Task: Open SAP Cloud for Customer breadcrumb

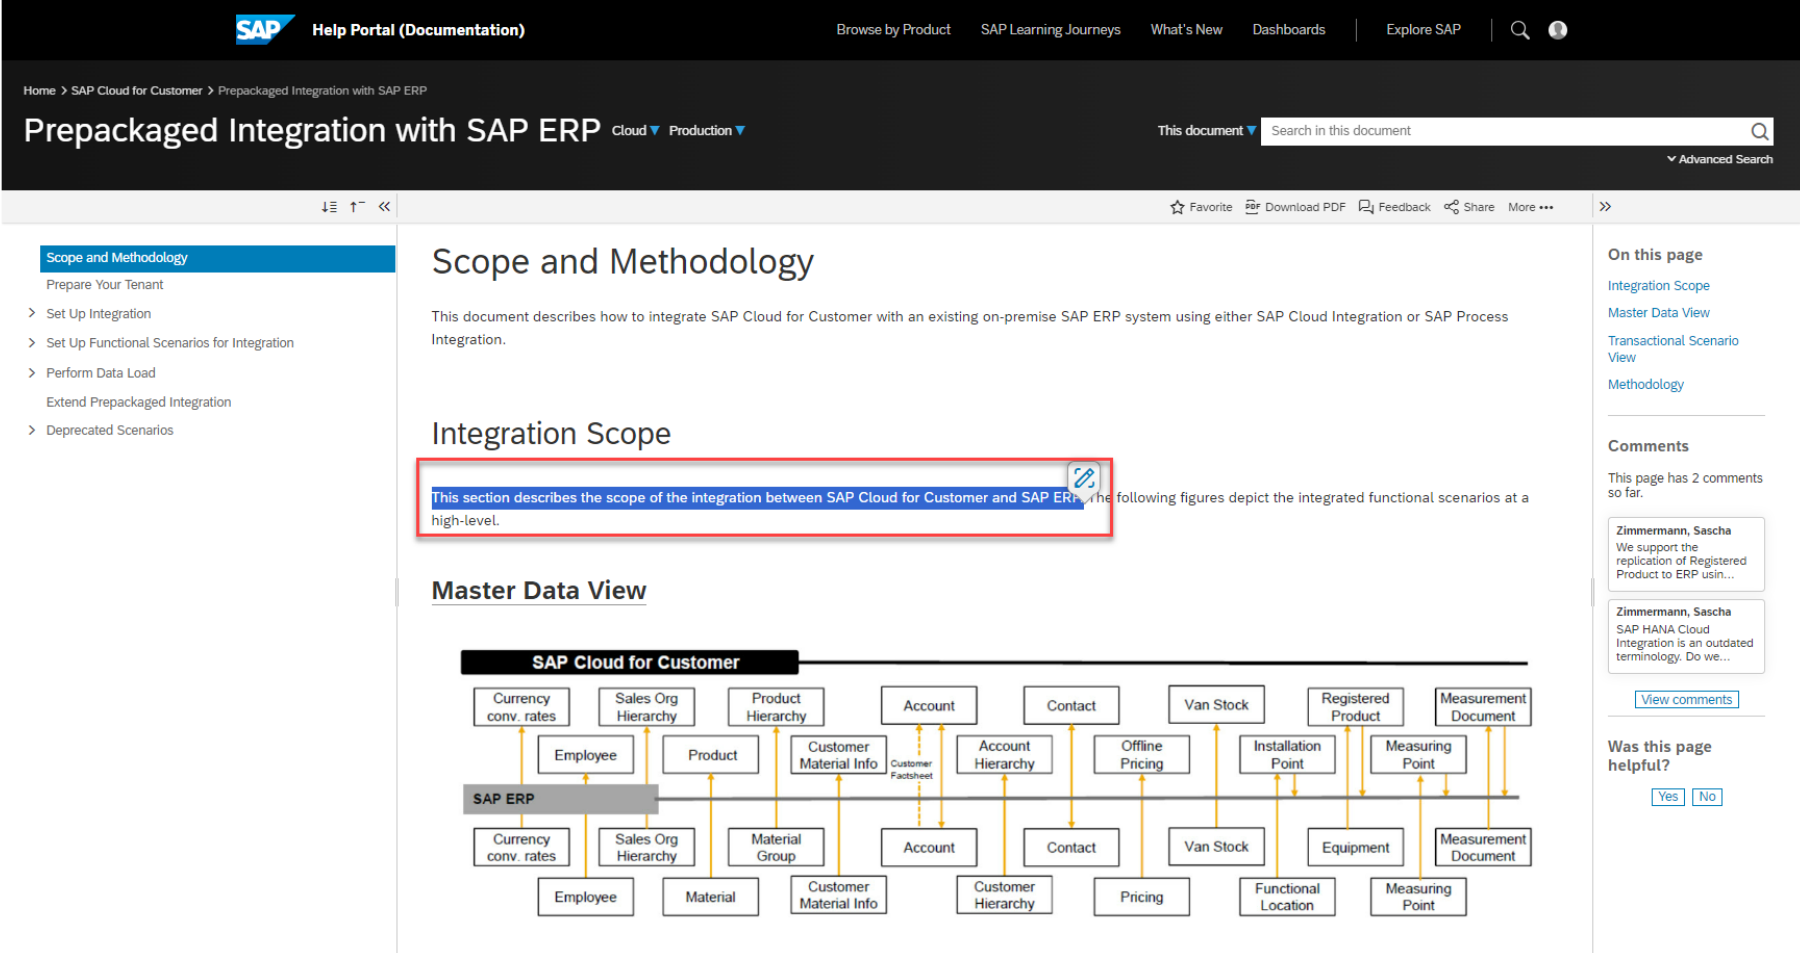Action: (x=136, y=91)
